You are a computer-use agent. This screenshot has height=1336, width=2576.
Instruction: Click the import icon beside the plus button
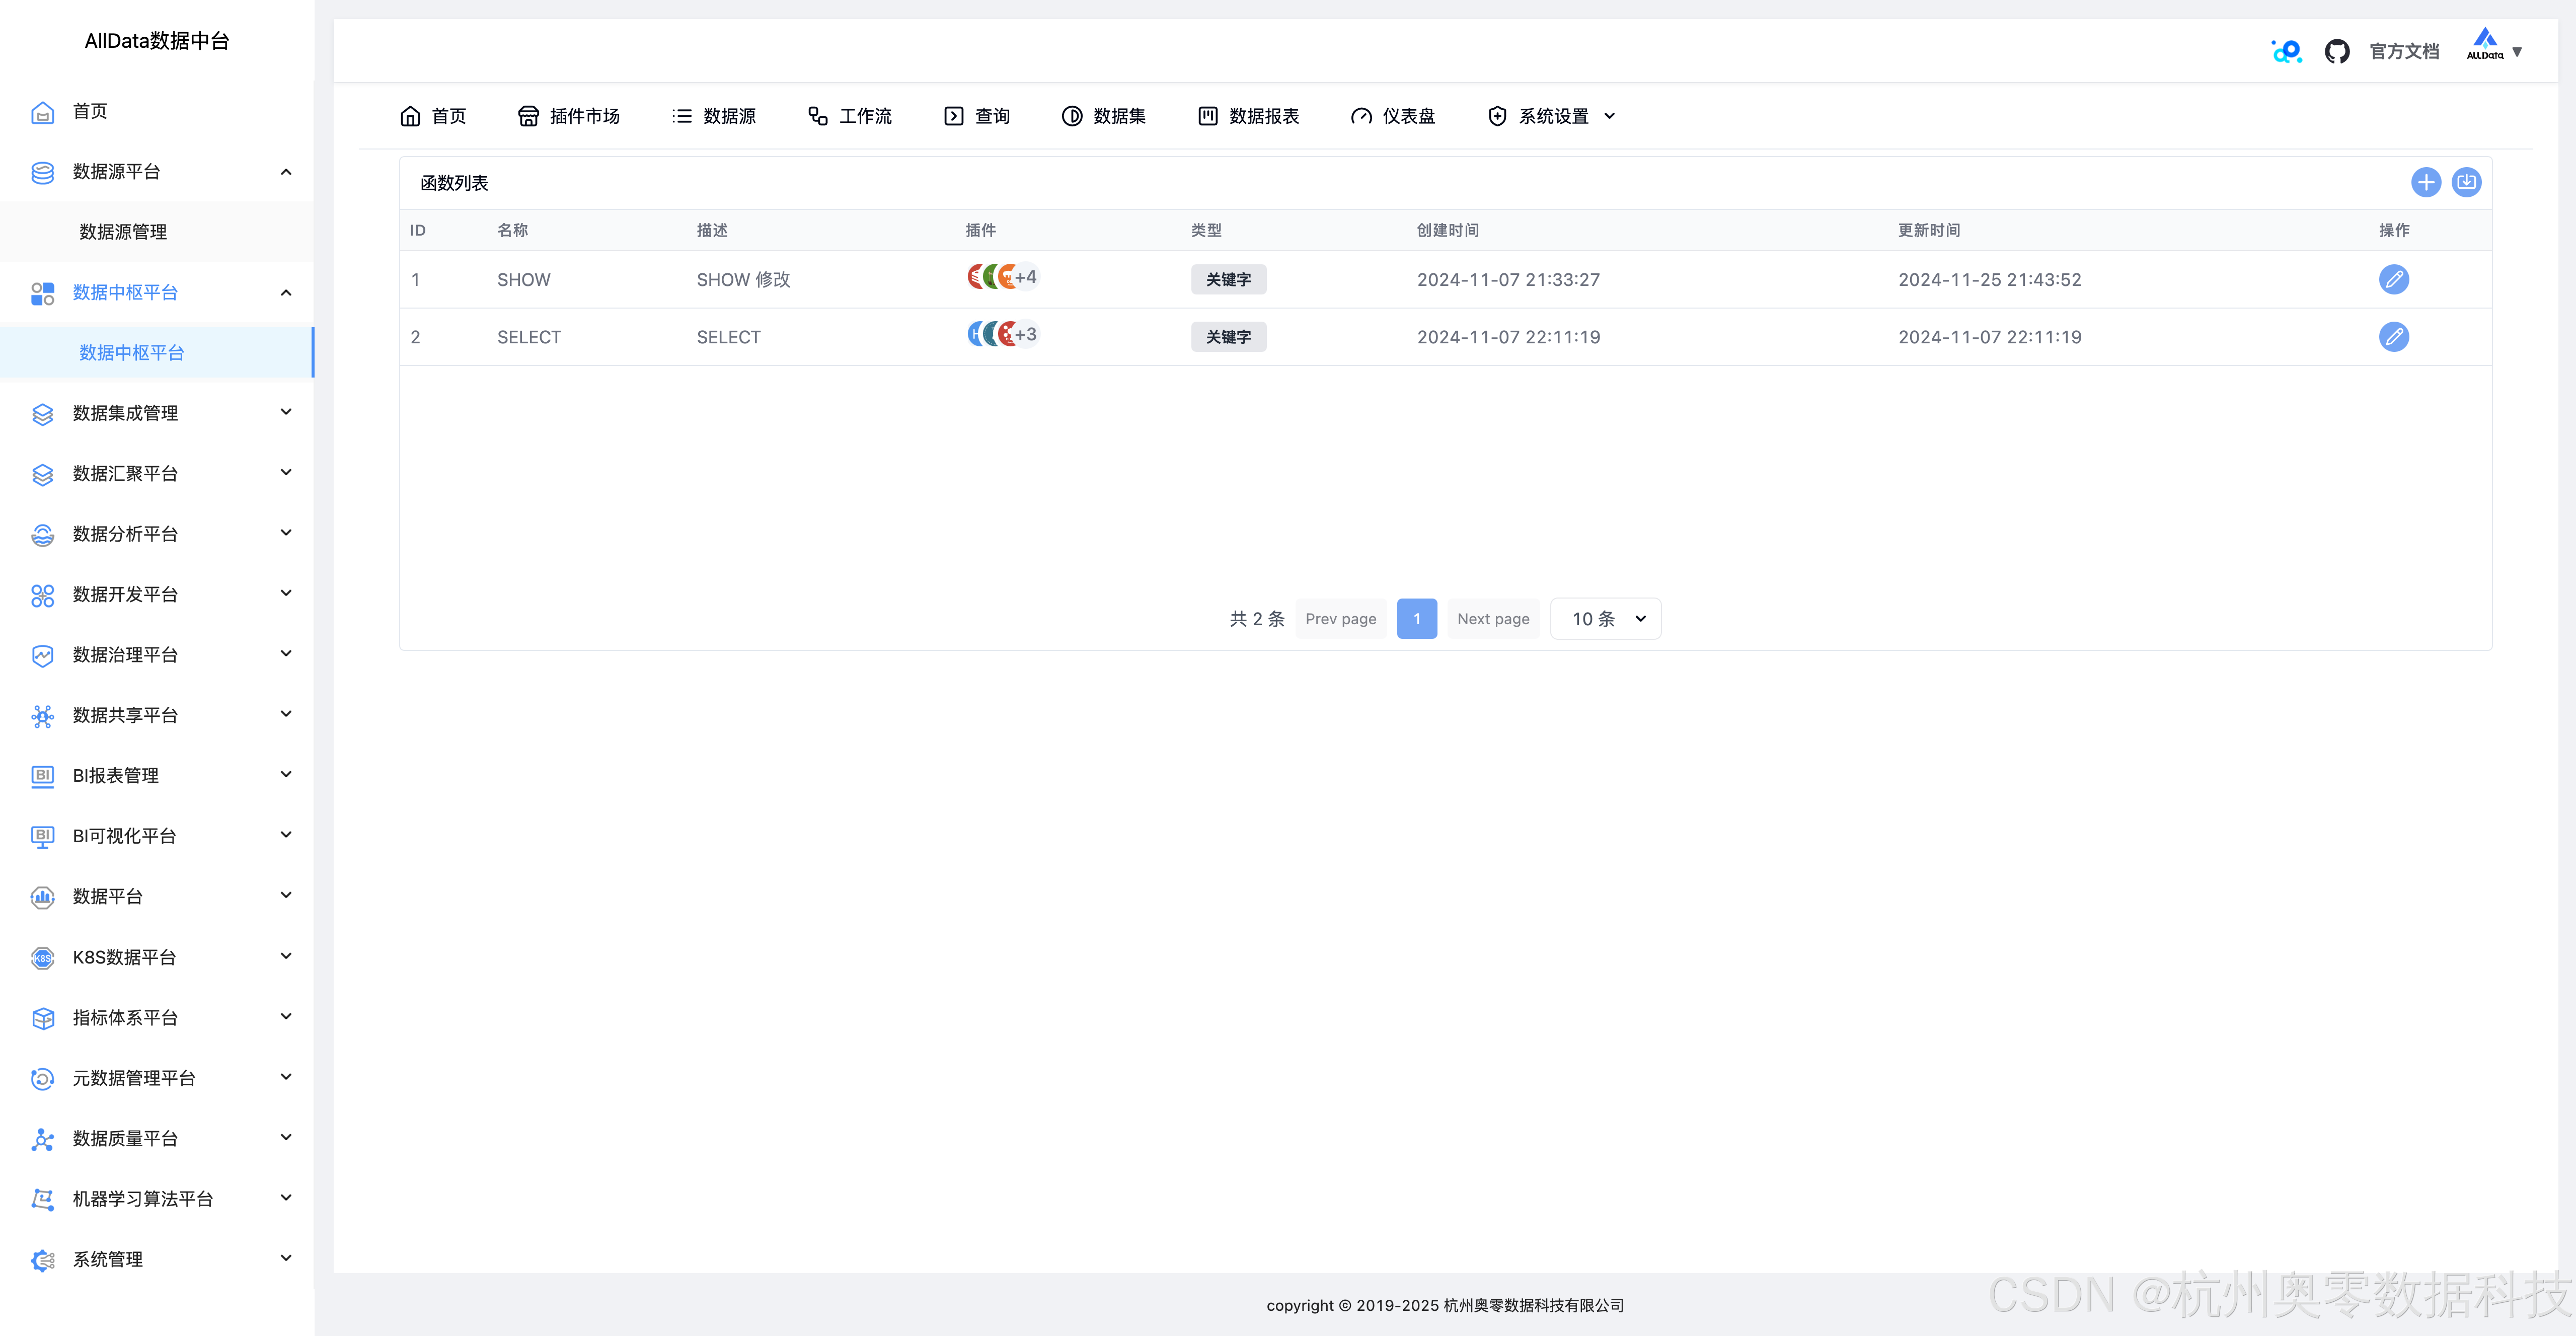tap(2466, 182)
